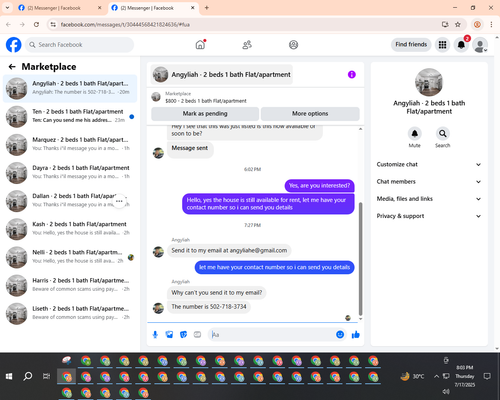Expand Media, files and links section

click(429, 199)
